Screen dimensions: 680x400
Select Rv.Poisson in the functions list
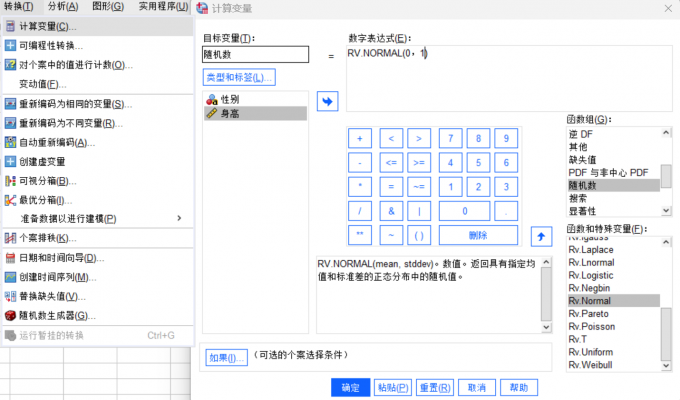613,326
